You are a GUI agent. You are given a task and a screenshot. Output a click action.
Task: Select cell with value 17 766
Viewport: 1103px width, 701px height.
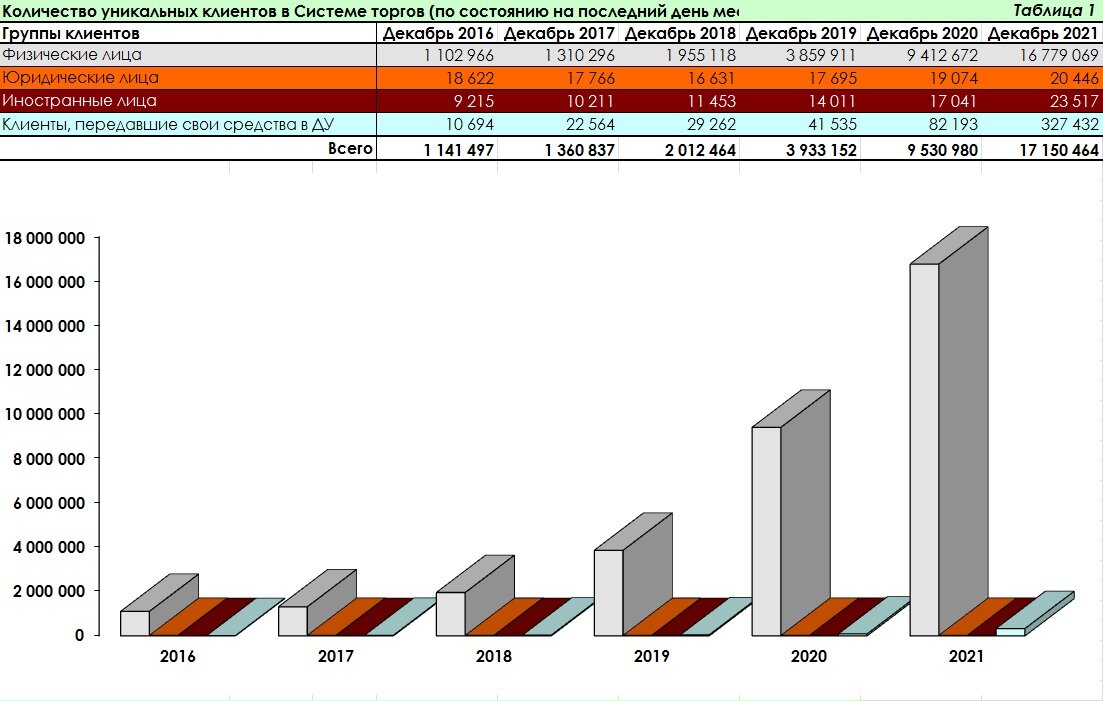pos(558,78)
